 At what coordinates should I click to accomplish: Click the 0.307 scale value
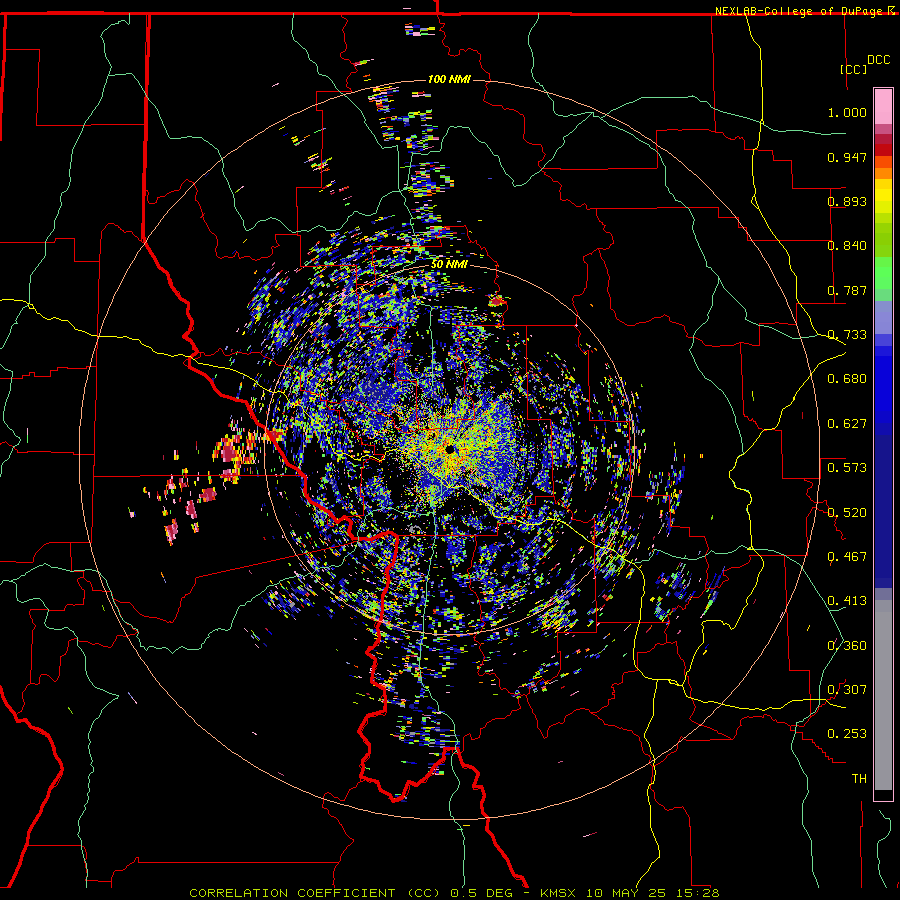pos(847,690)
